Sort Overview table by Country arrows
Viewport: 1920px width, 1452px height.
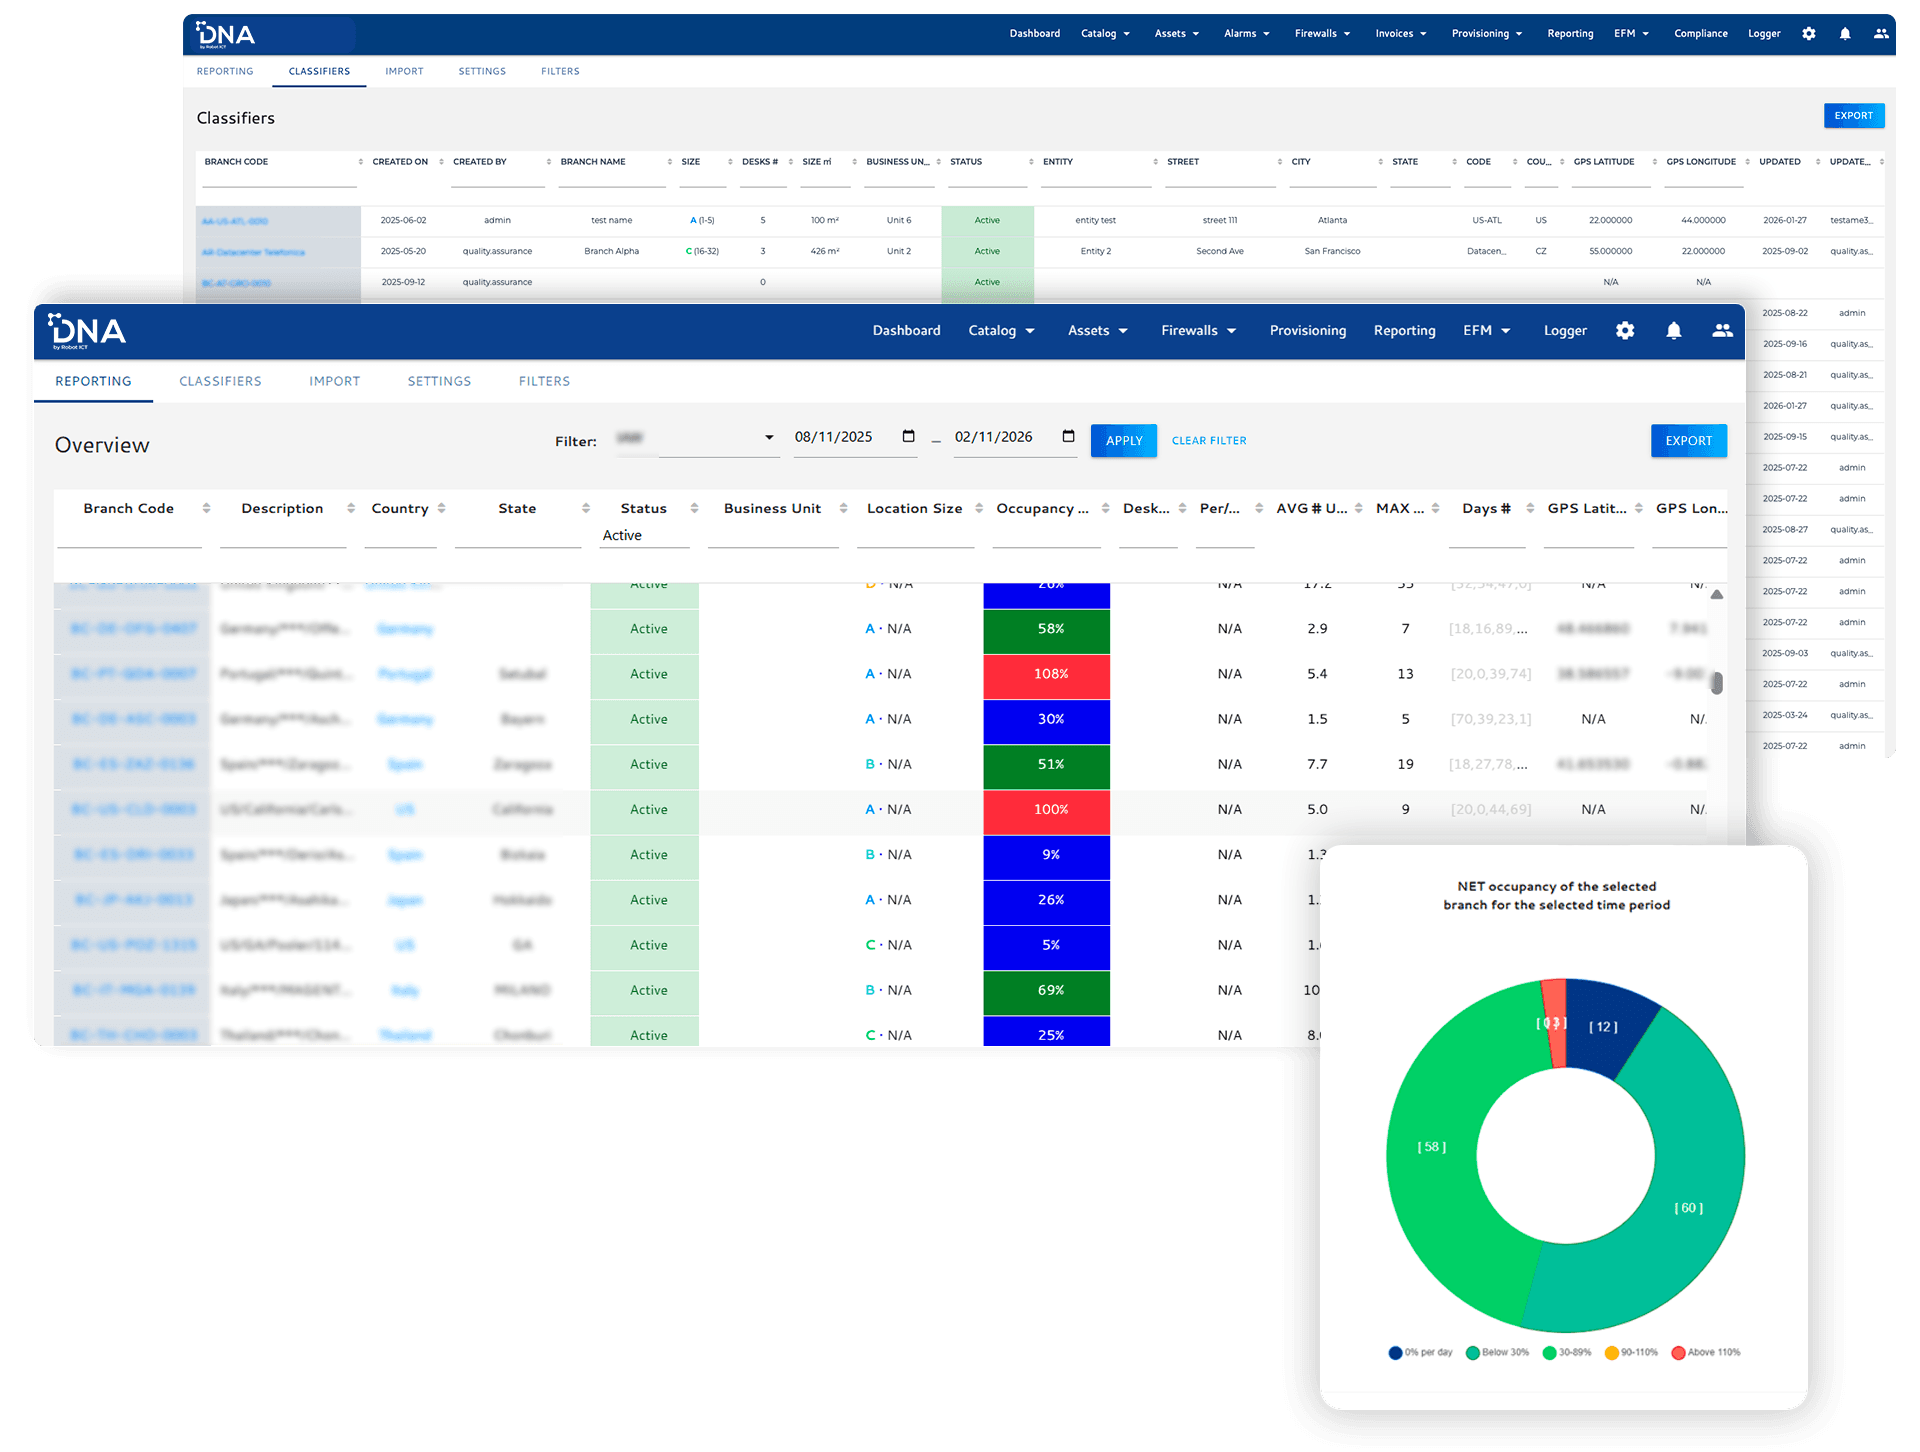coord(441,508)
